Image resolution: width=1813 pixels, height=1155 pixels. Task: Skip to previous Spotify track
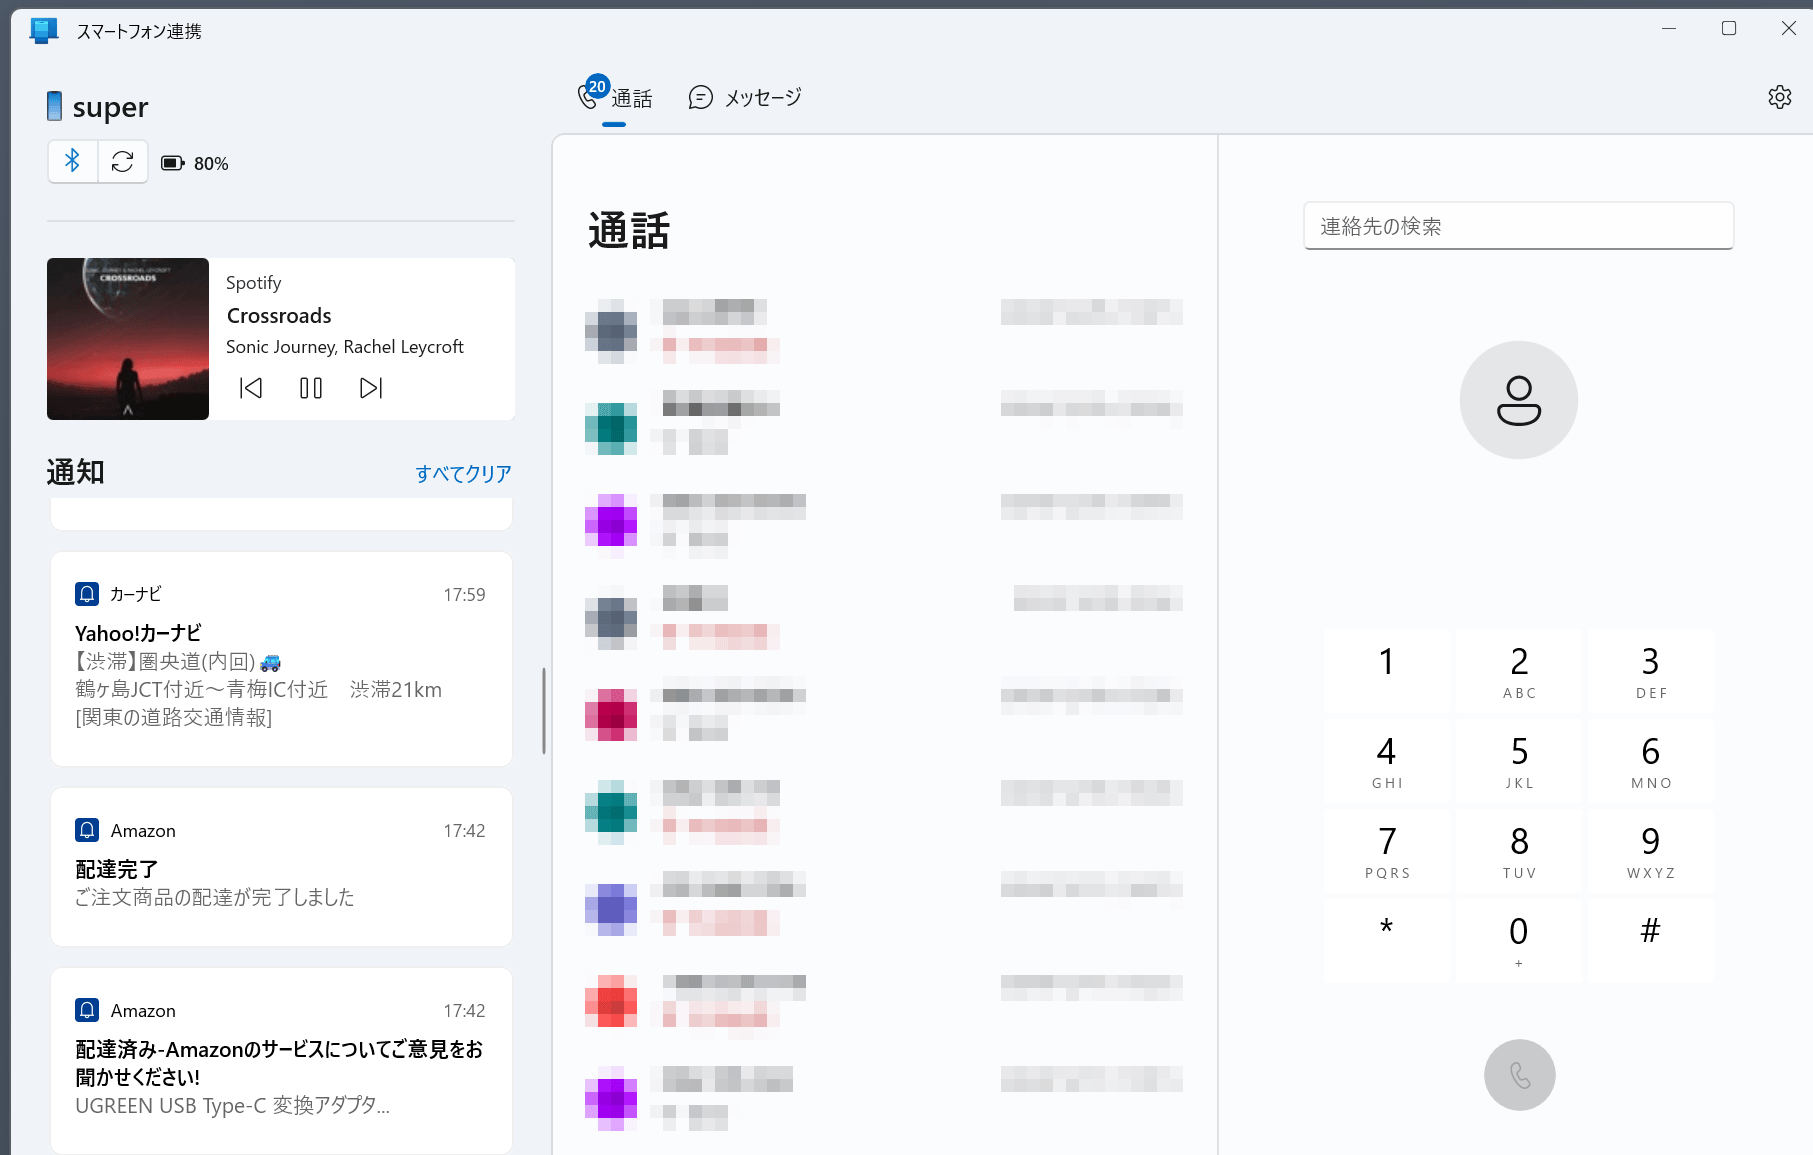pos(251,388)
